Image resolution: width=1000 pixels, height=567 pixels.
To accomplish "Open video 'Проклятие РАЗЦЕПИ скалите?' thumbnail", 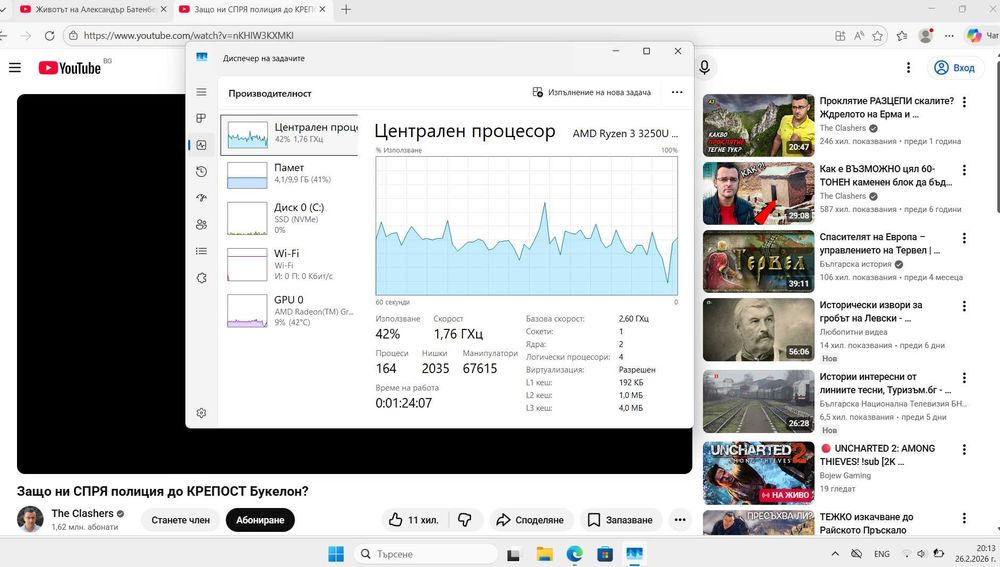I will point(758,126).
